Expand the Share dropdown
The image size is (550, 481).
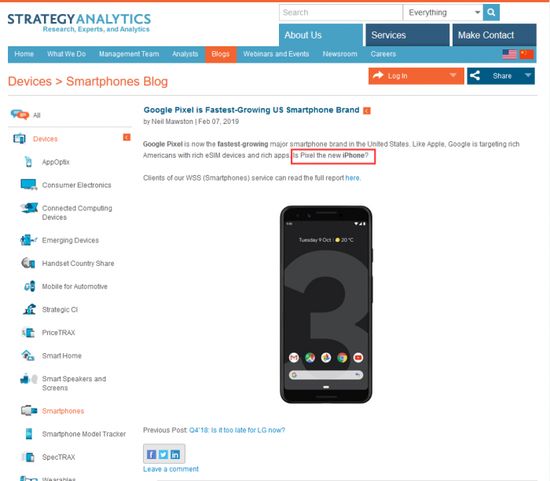[x=528, y=75]
